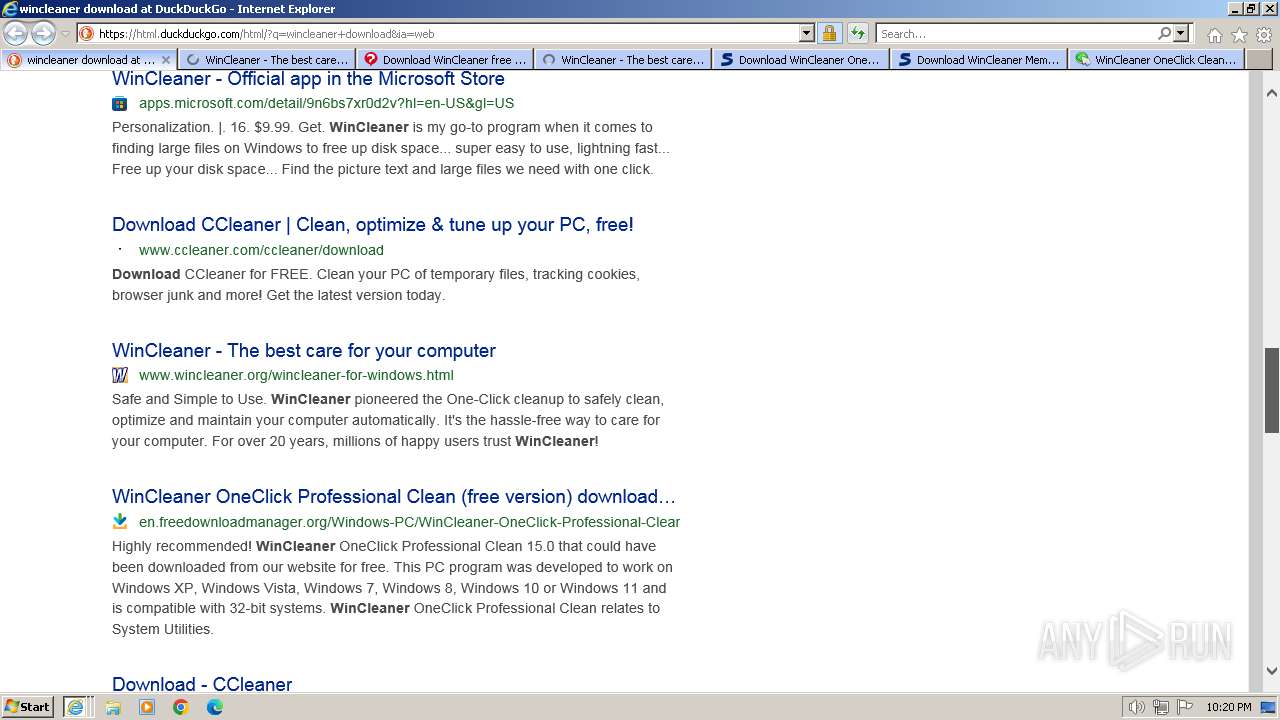Open the 'Download - CCleaner' result link
Screen dimensions: 1280x720
click(x=202, y=685)
